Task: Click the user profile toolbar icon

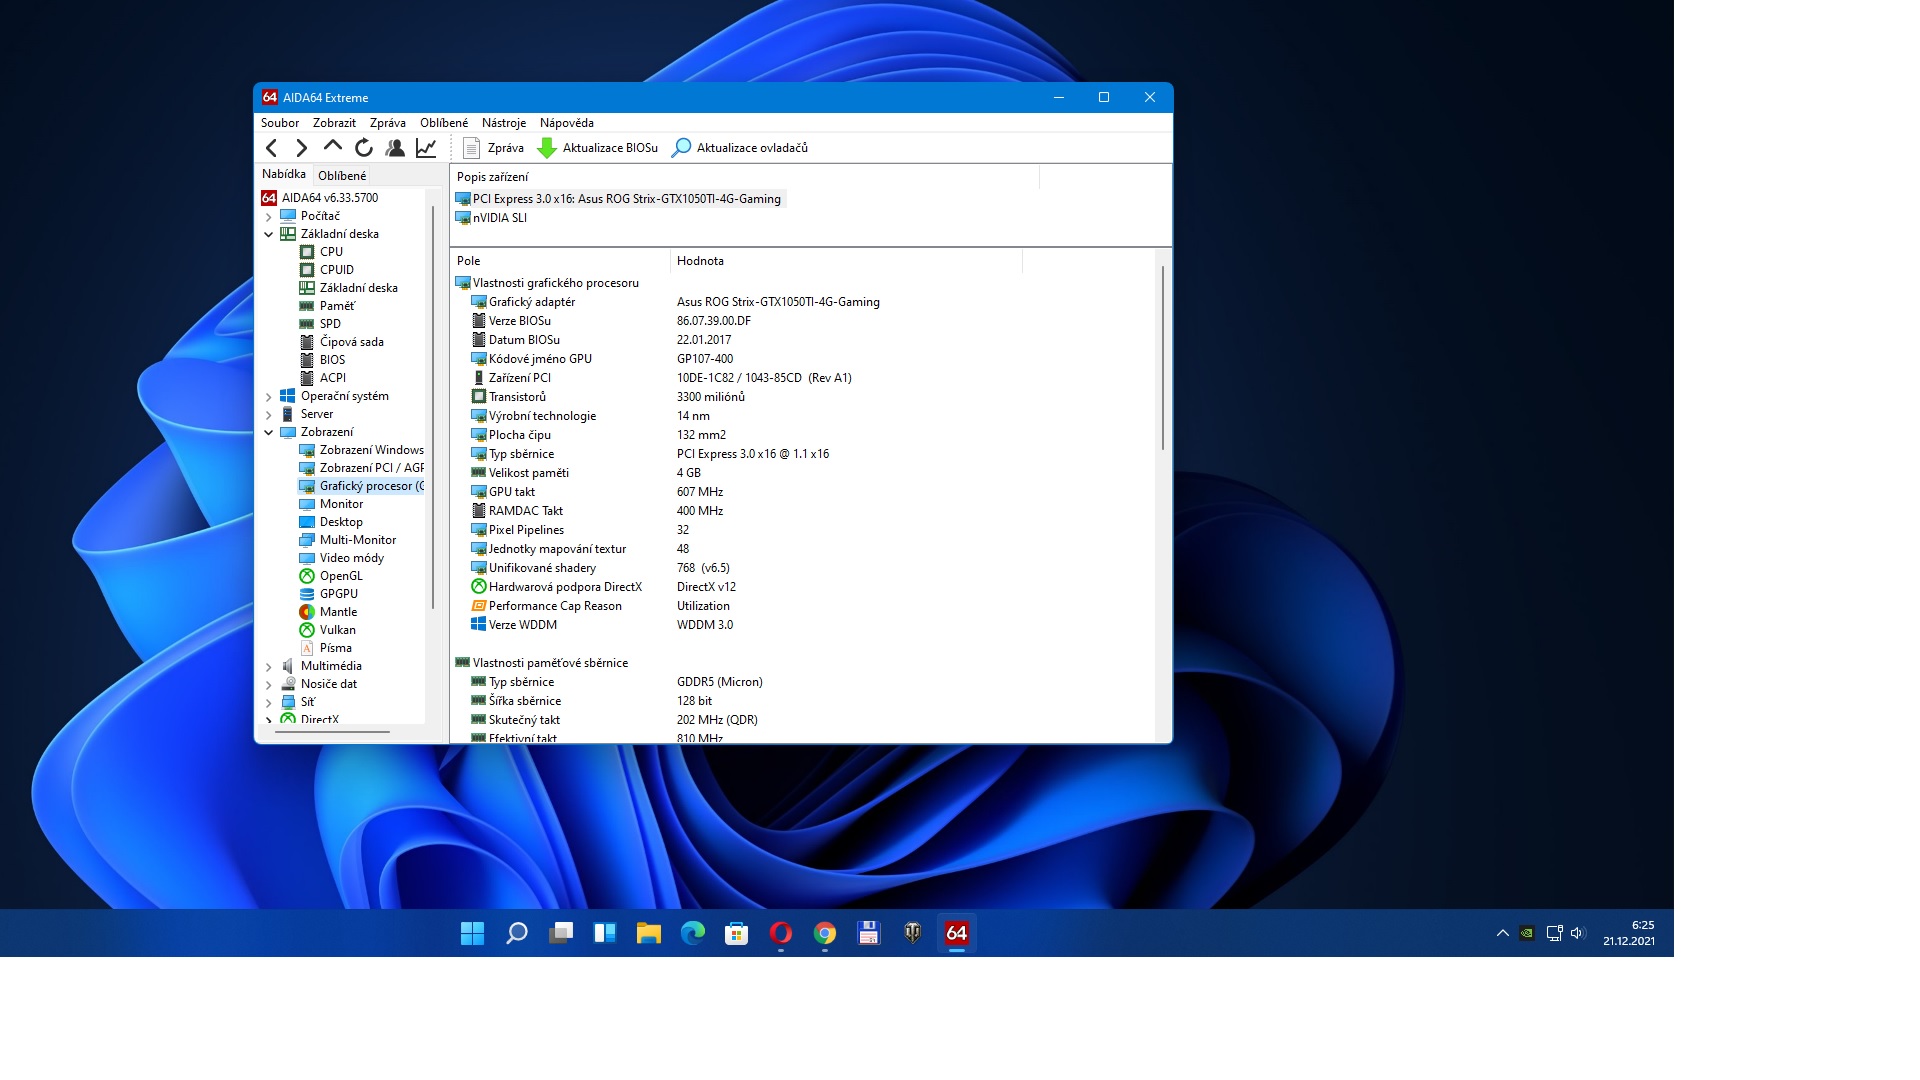Action: click(x=395, y=148)
